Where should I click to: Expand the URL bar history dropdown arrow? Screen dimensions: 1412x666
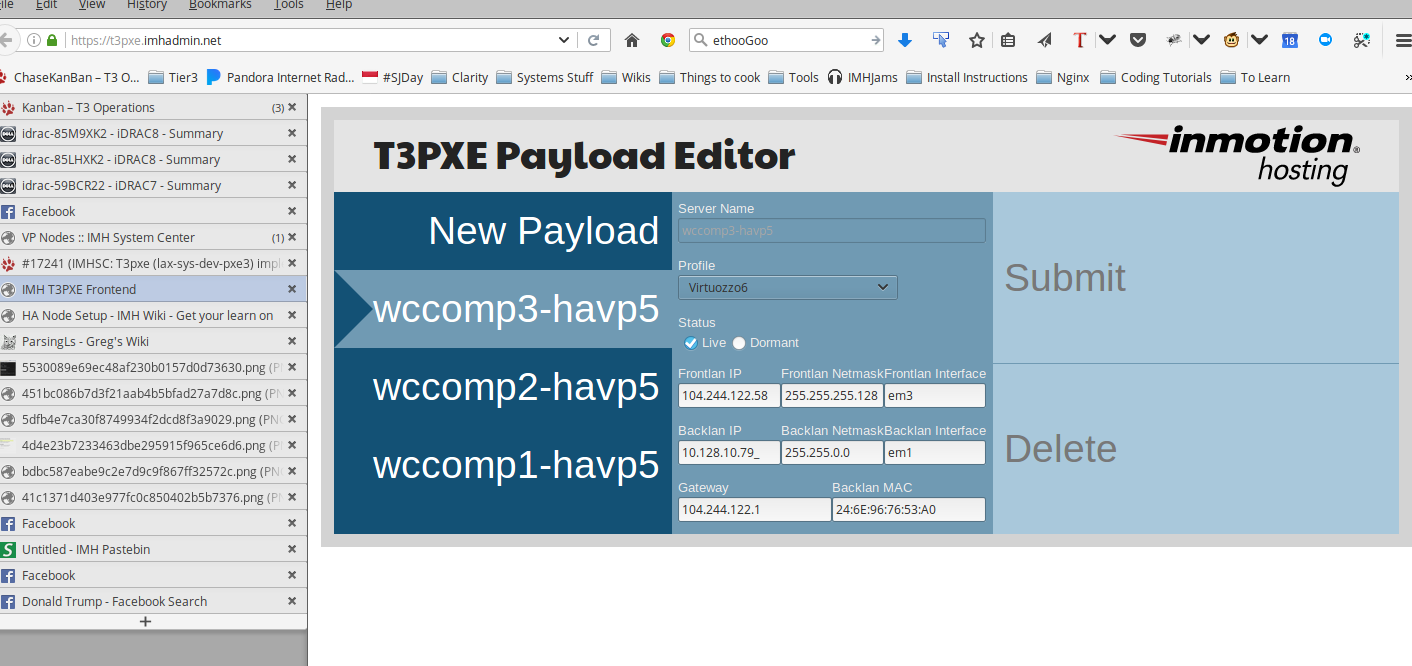(x=563, y=41)
